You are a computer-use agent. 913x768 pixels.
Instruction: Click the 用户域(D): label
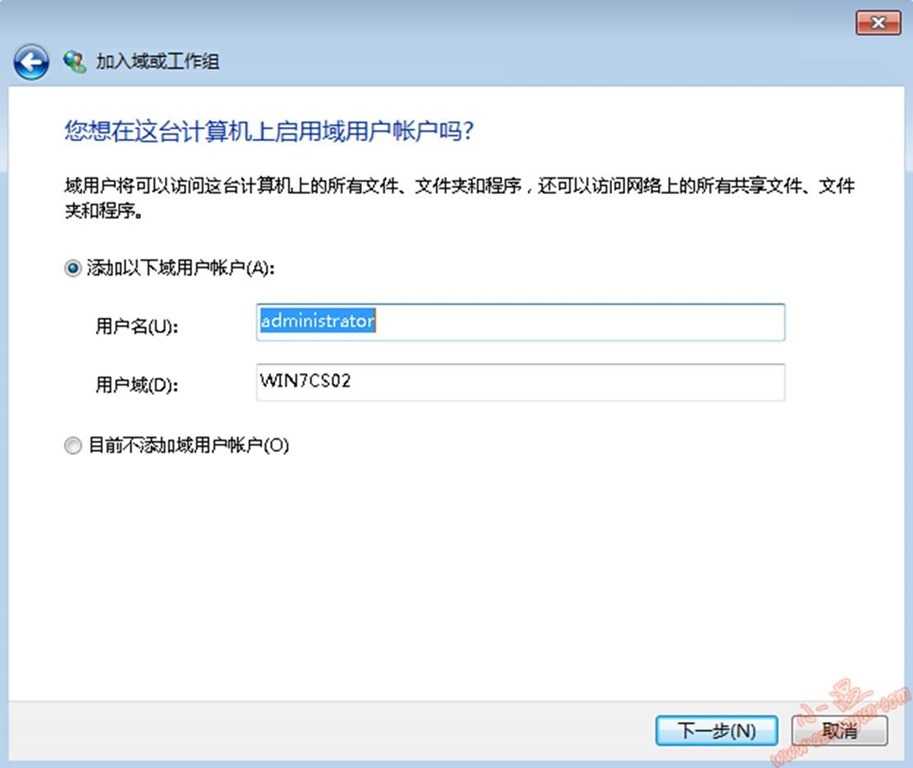pyautogui.click(x=137, y=385)
